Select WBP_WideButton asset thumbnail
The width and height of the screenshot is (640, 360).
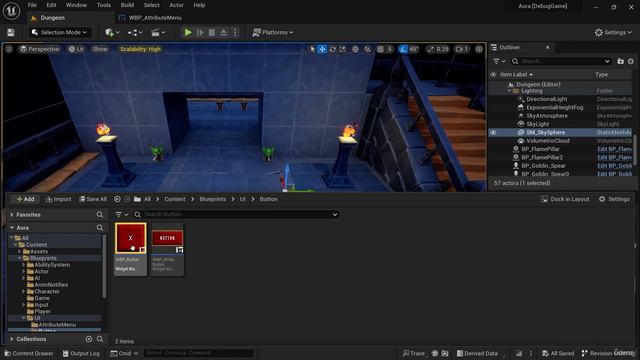pyautogui.click(x=167, y=249)
